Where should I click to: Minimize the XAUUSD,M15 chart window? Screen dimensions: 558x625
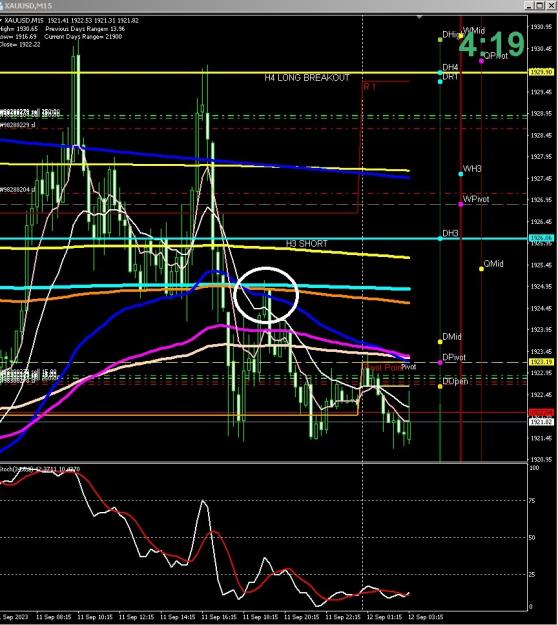[x=529, y=6]
